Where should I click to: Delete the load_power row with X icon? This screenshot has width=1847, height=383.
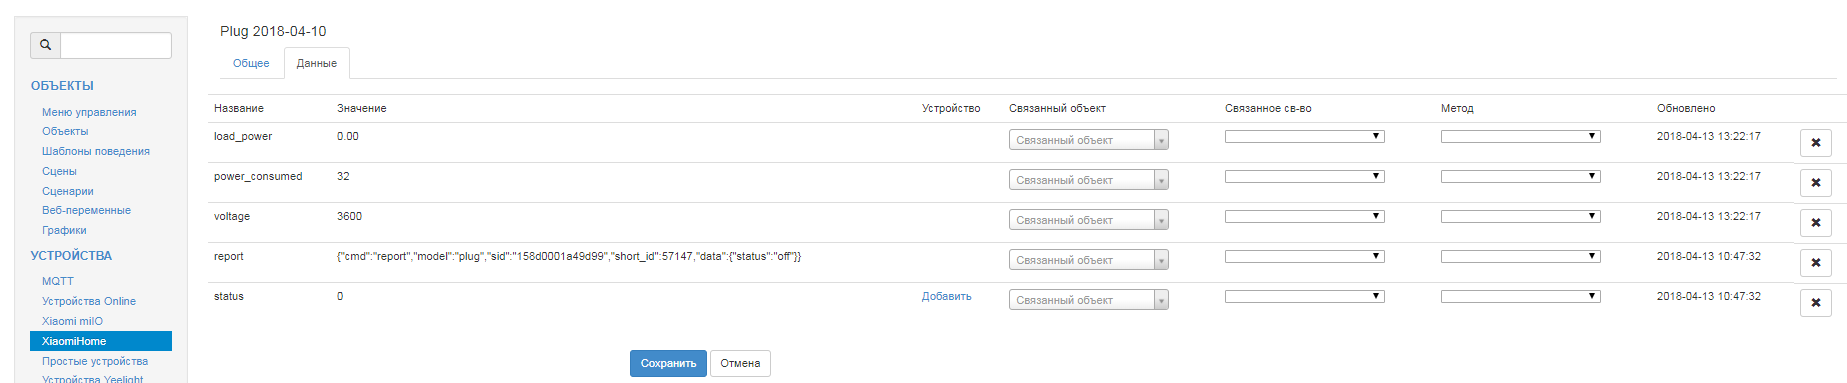(x=1815, y=143)
